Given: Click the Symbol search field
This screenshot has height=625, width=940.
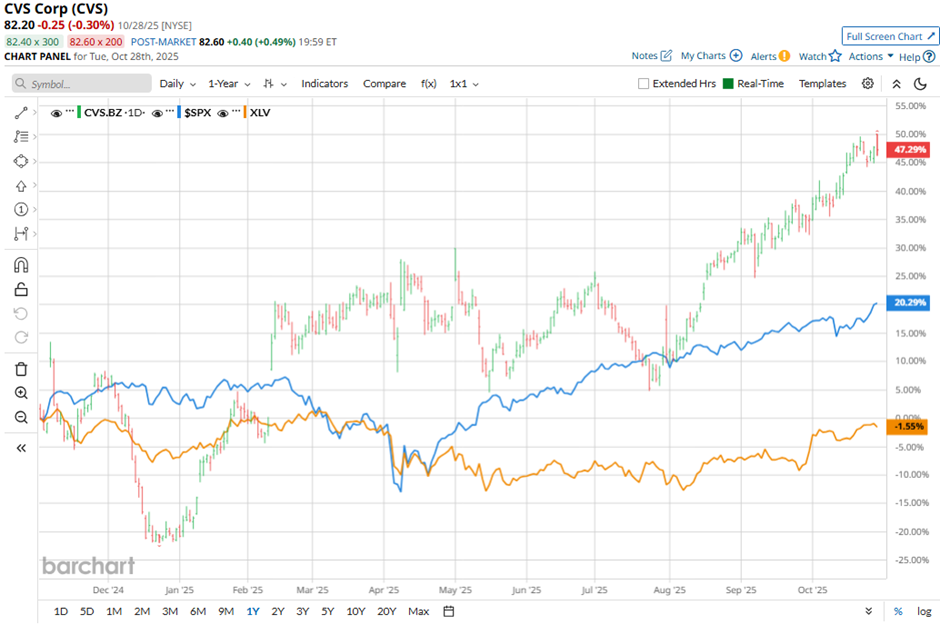Looking at the screenshot, I should (x=82, y=84).
